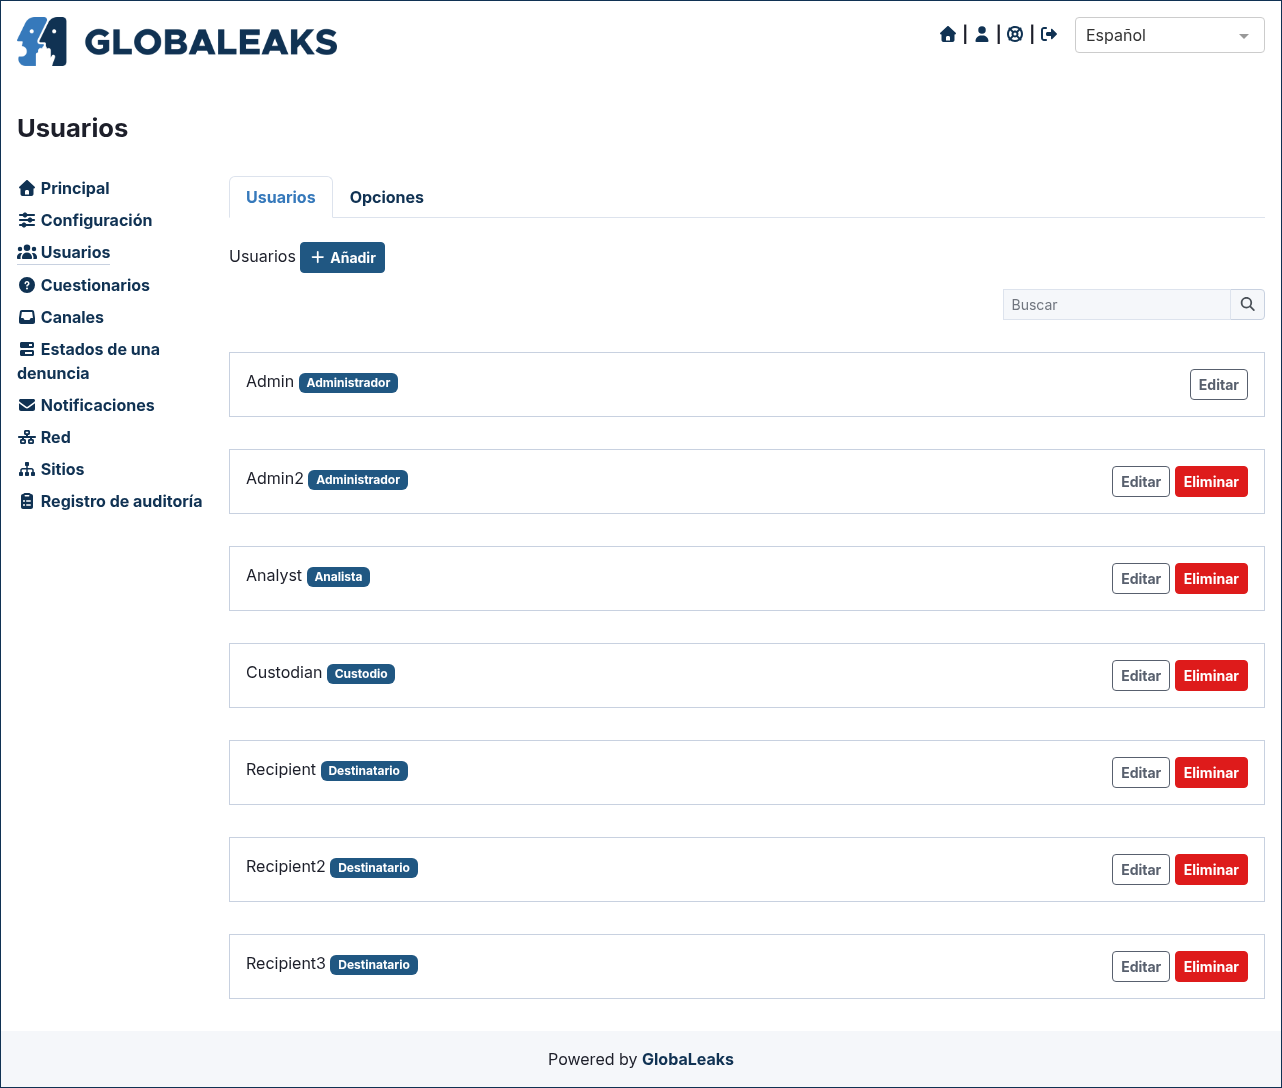
Task: Open Estados de una denuncia section
Action: (88, 361)
